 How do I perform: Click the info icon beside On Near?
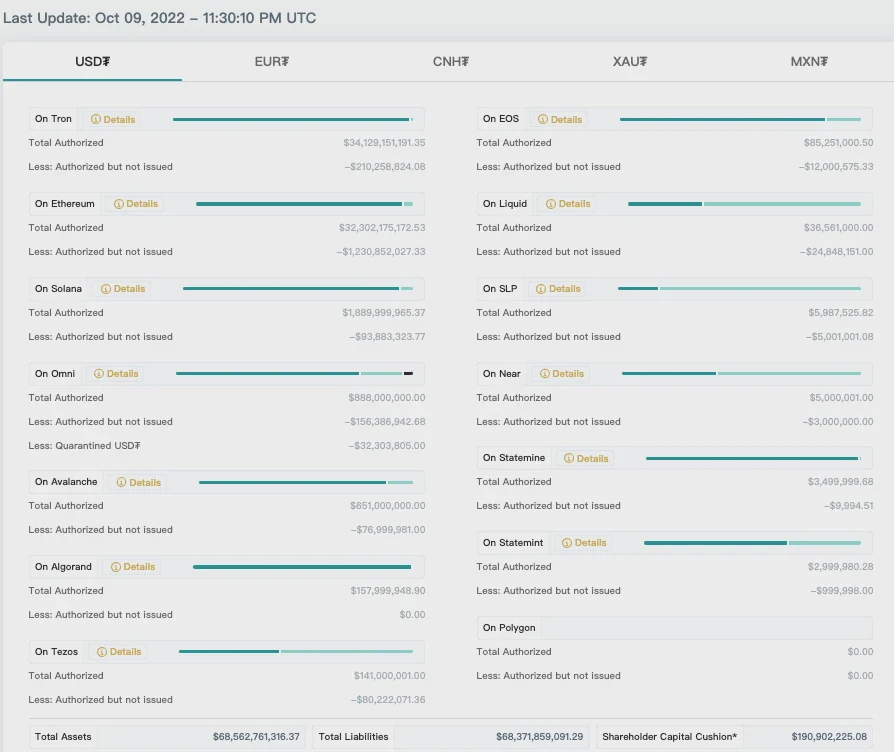544,374
